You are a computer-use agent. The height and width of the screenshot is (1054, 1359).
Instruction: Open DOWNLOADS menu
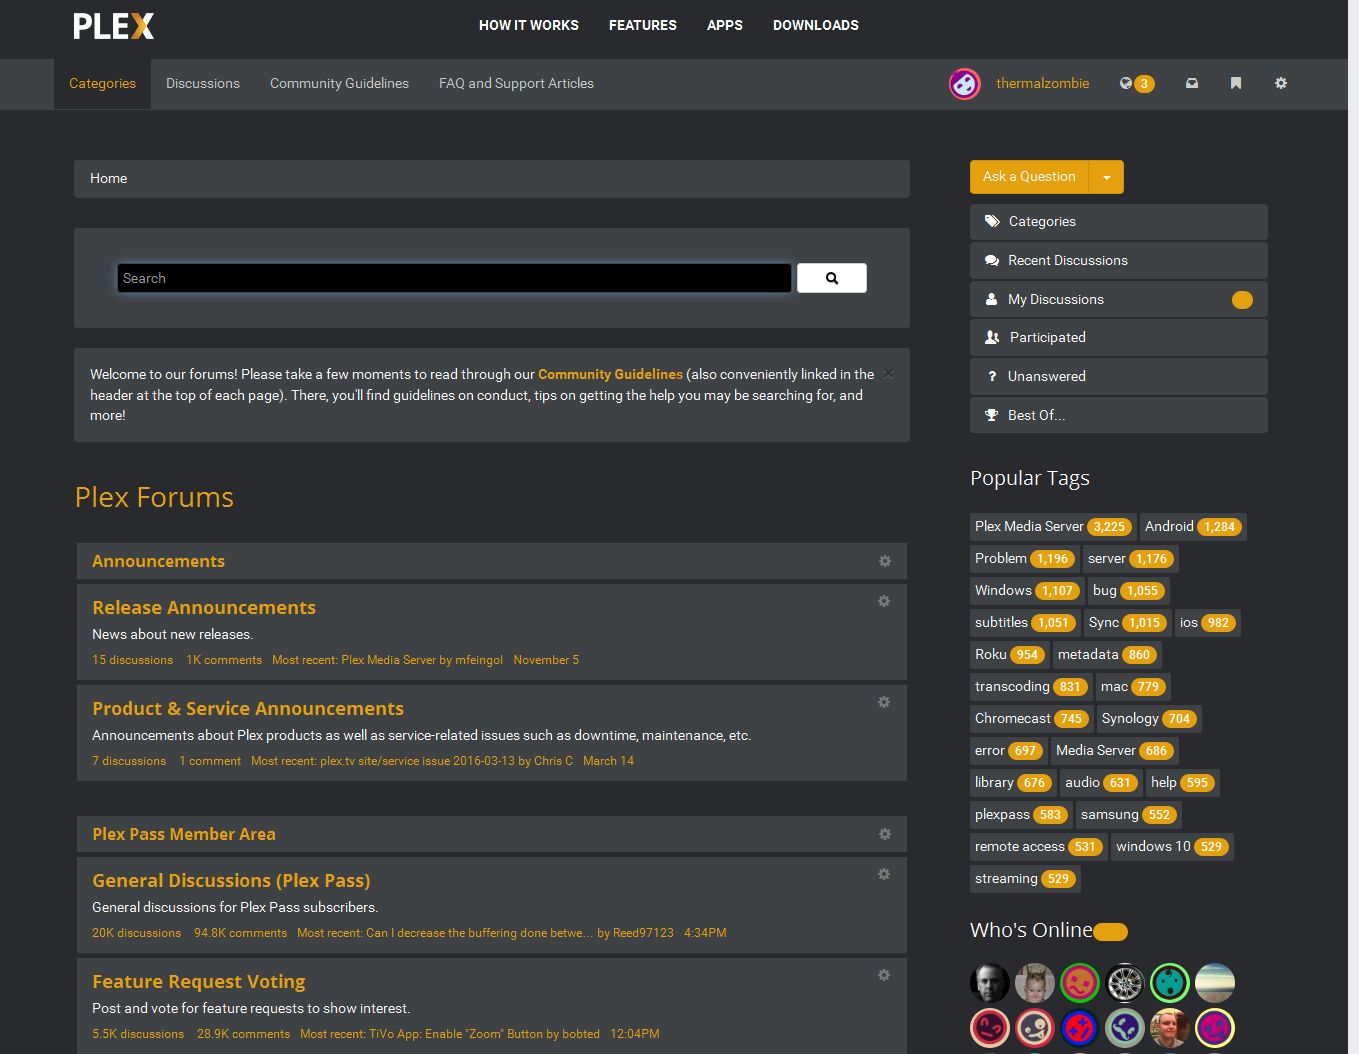click(x=816, y=25)
